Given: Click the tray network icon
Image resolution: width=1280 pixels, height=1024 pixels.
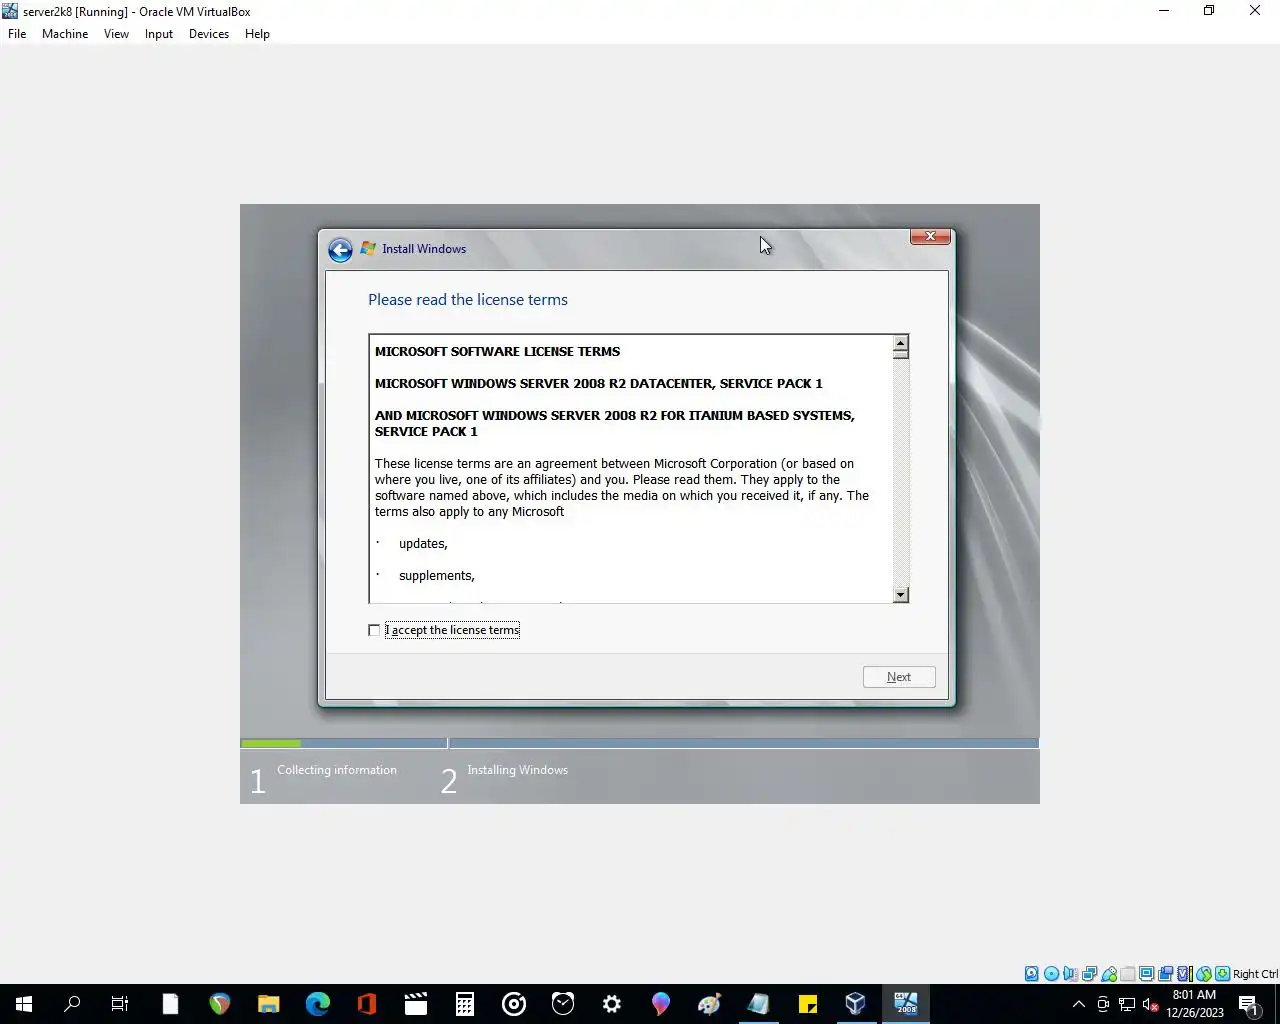Looking at the screenshot, I should (x=1127, y=1004).
